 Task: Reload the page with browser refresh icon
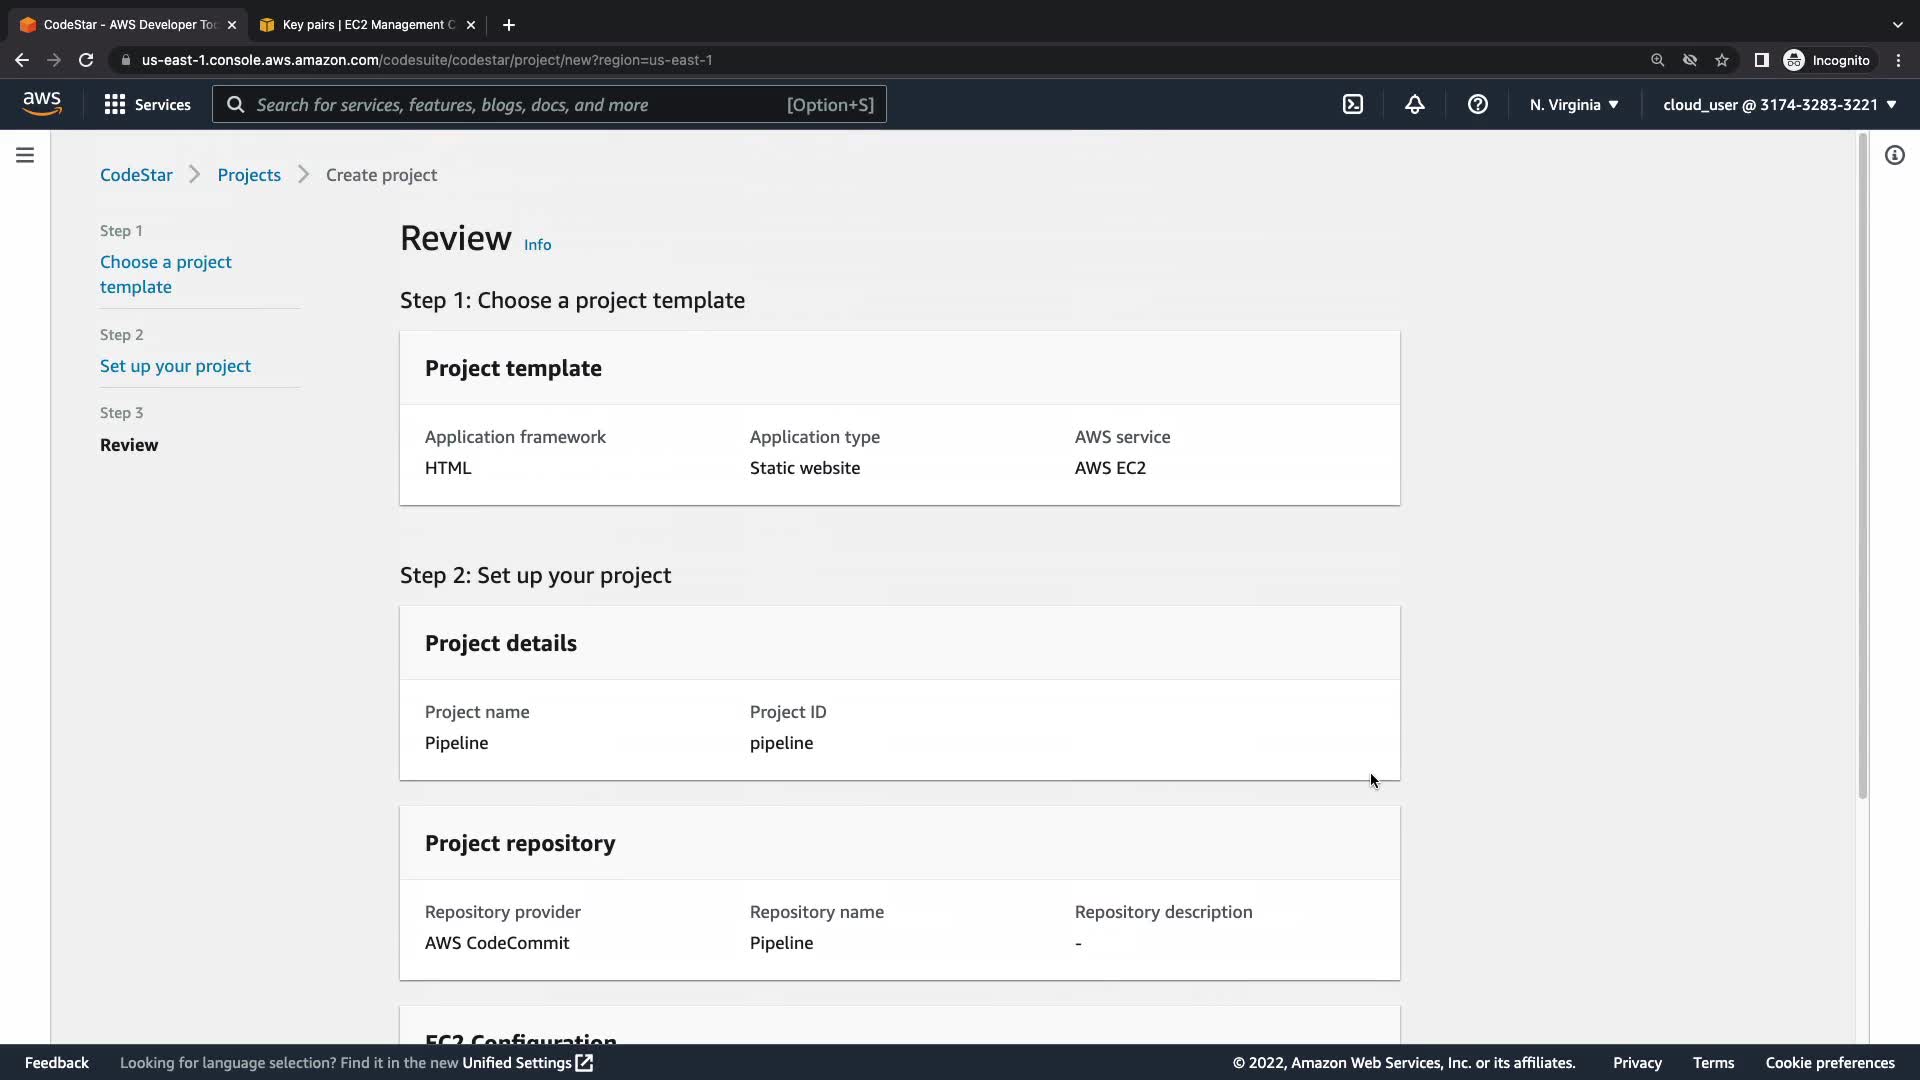pyautogui.click(x=86, y=60)
